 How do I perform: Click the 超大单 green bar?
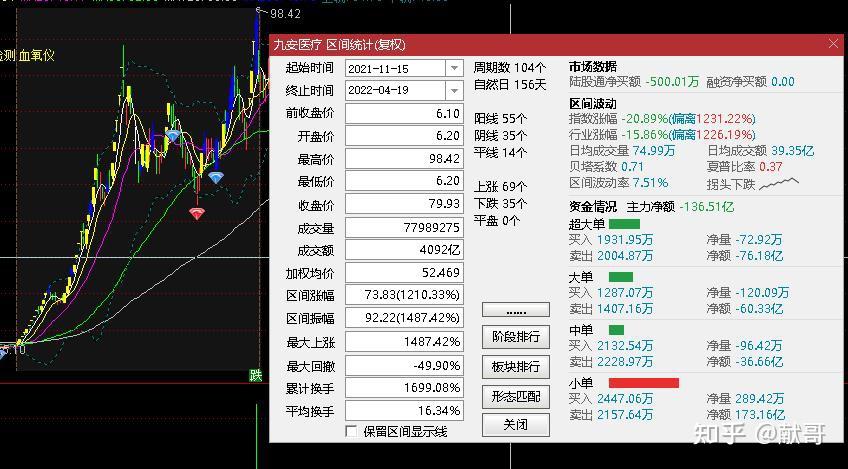pyautogui.click(x=624, y=224)
